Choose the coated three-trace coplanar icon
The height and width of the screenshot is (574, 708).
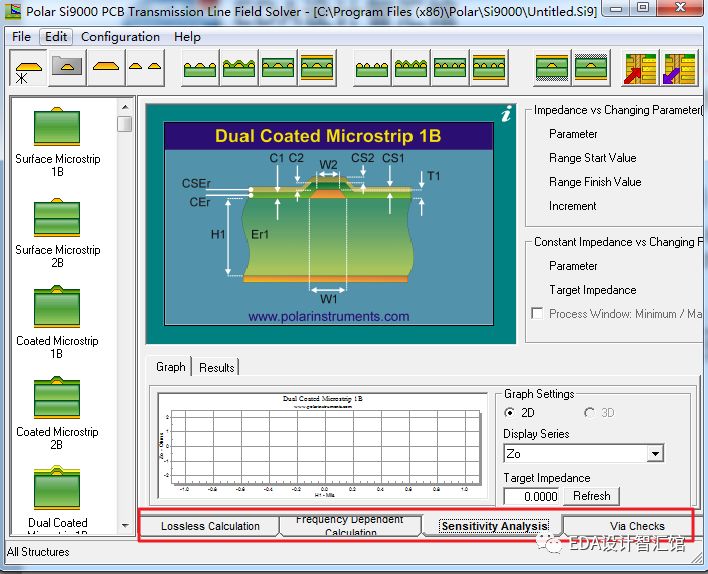coord(239,69)
